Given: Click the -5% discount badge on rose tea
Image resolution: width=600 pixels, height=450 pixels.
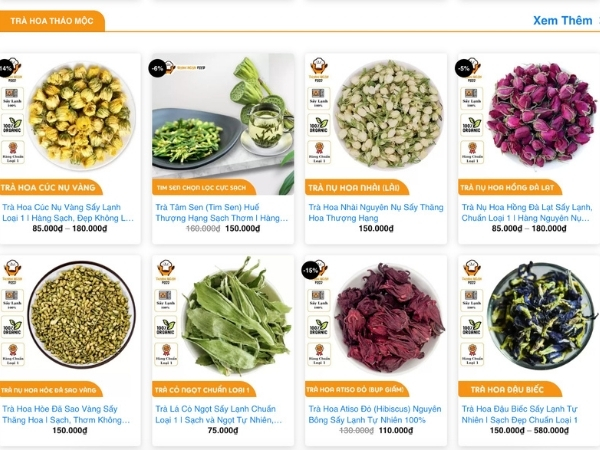Looking at the screenshot, I should 463,68.
